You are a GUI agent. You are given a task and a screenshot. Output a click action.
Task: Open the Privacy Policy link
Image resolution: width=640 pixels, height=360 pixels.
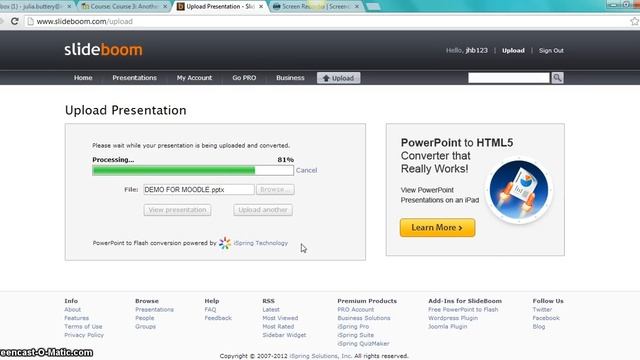tap(84, 335)
